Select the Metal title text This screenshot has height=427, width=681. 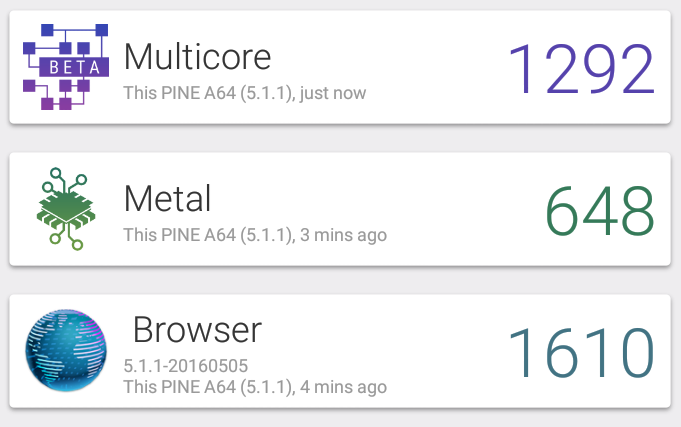[168, 199]
